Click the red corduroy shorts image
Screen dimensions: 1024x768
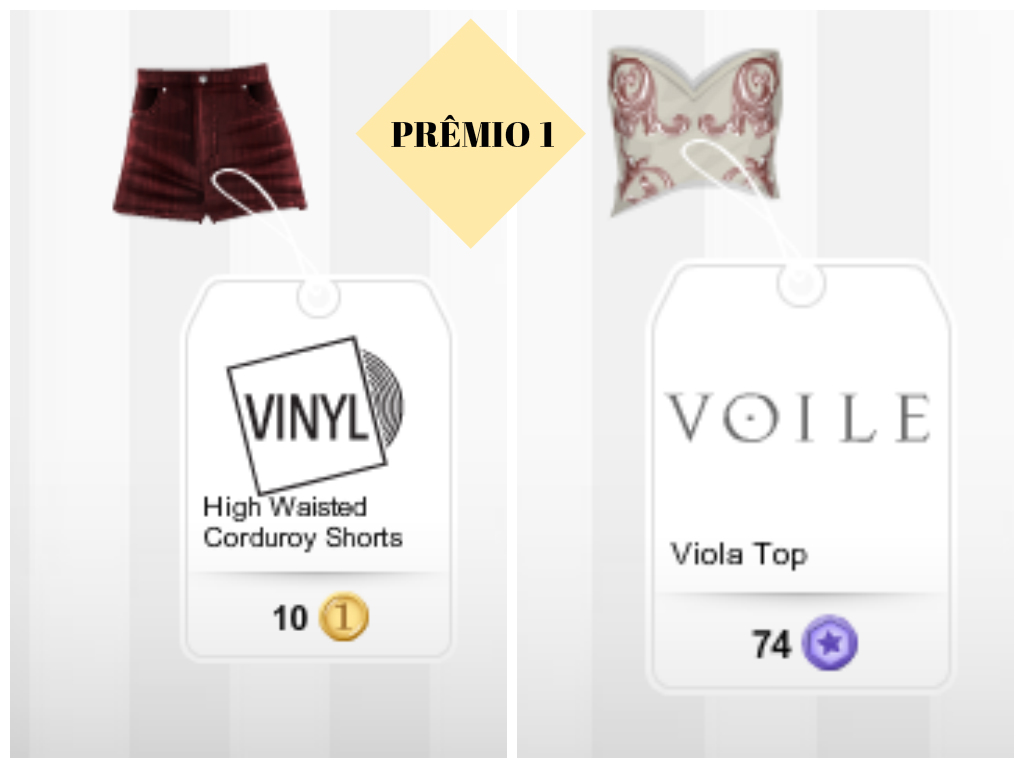[210, 143]
